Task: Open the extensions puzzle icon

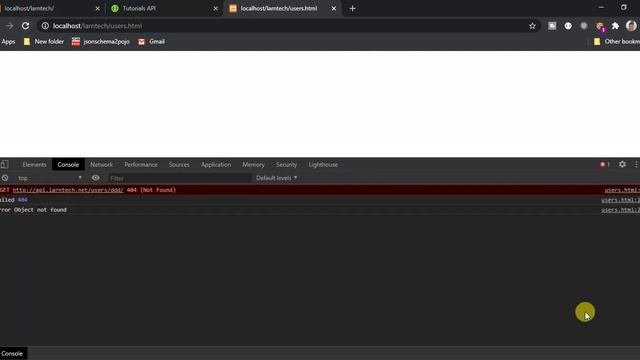Action: click(x=615, y=26)
